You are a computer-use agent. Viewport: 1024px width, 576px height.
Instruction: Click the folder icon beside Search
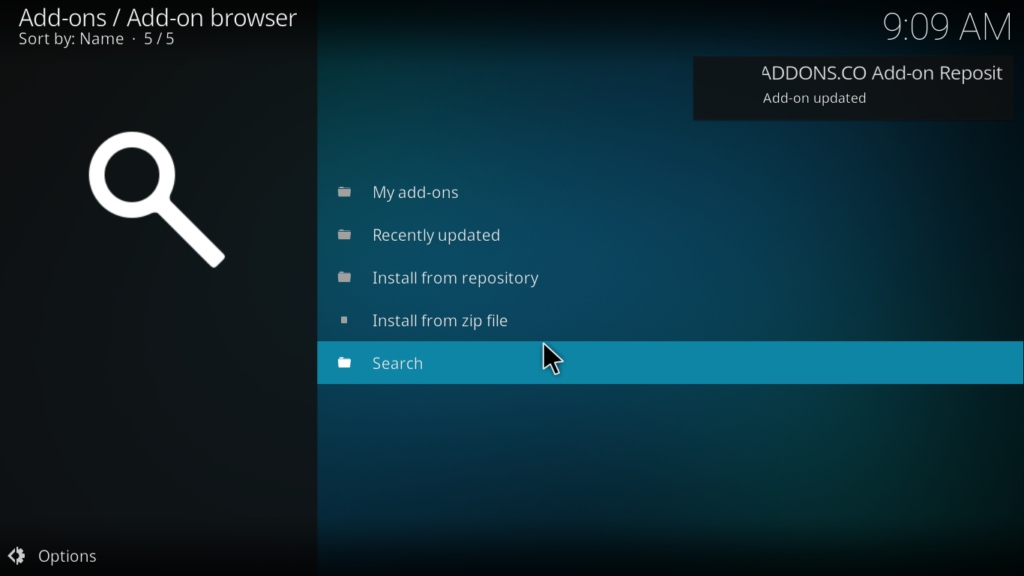pos(344,362)
